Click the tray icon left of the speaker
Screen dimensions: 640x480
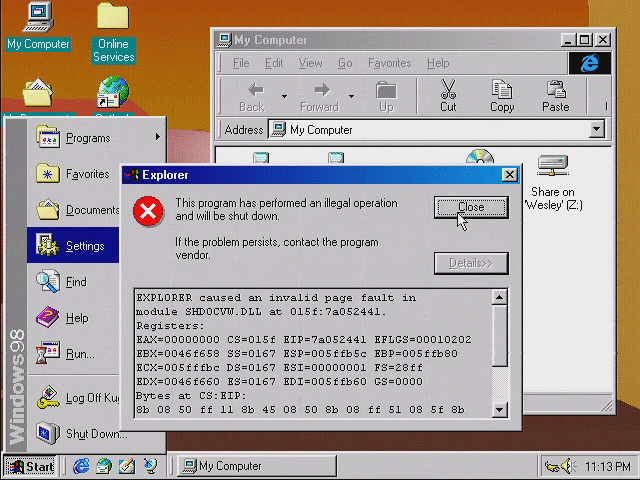pos(552,466)
